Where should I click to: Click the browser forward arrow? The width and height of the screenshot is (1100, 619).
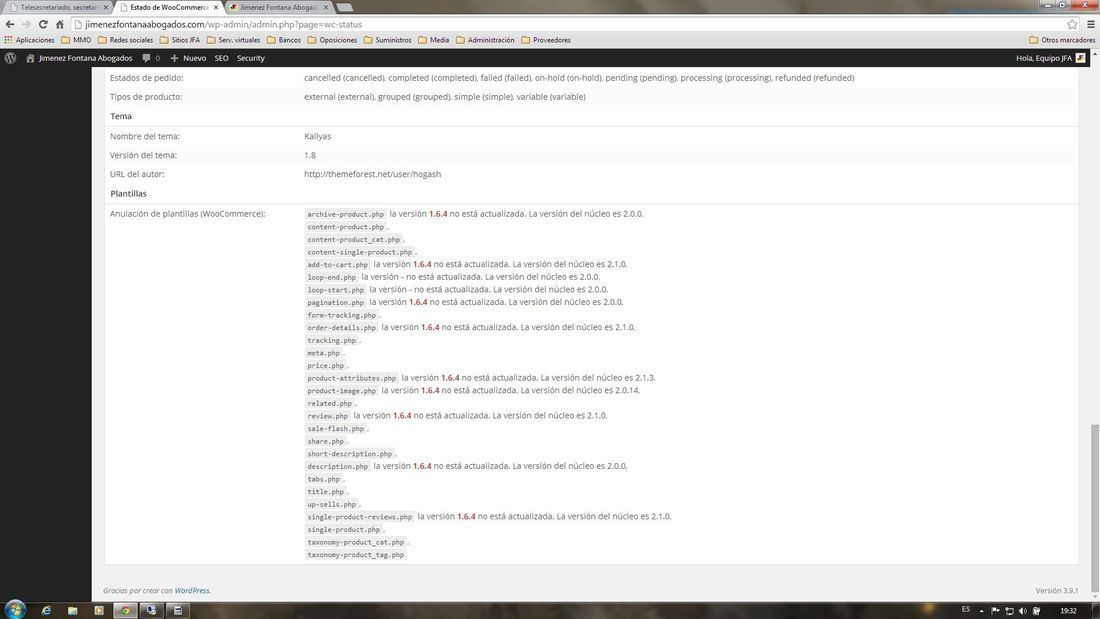[27, 24]
